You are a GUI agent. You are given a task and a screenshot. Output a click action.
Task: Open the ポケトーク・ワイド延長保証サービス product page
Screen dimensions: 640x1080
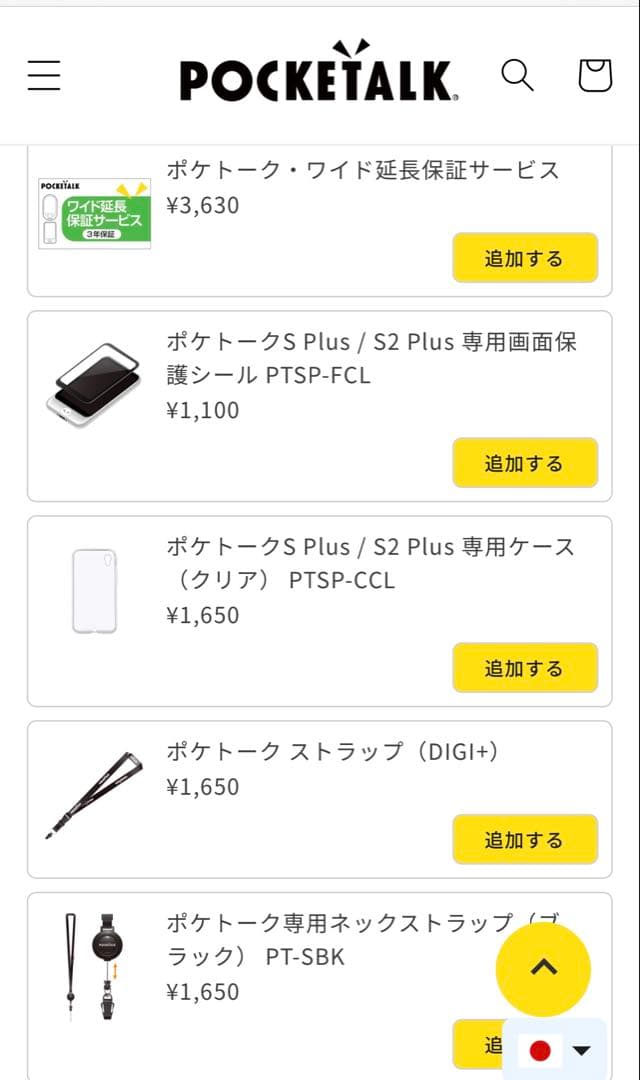[x=366, y=170]
